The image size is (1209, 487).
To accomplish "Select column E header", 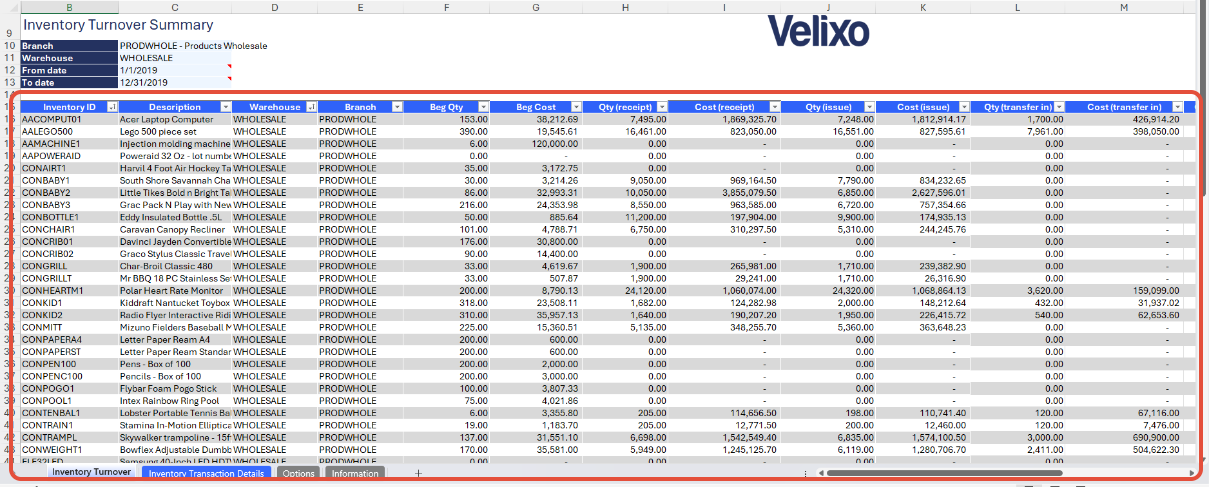I will (x=362, y=7).
